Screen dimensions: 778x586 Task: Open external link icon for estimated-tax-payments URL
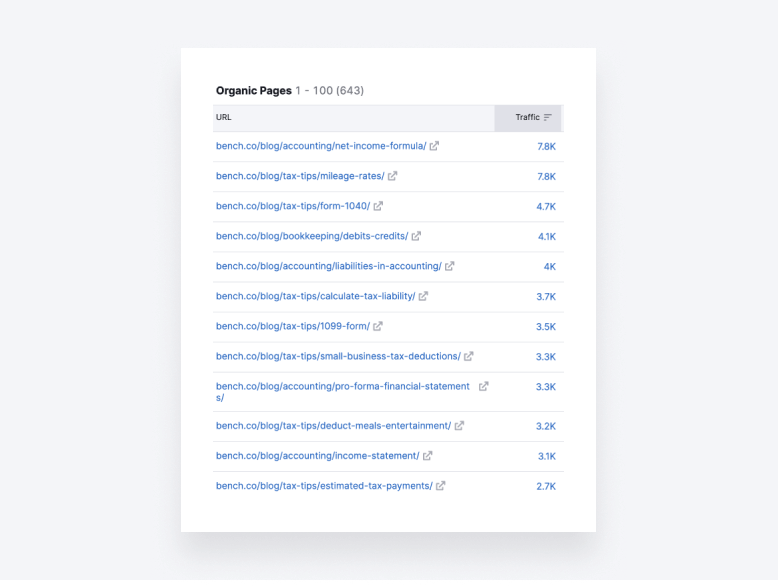click(441, 486)
